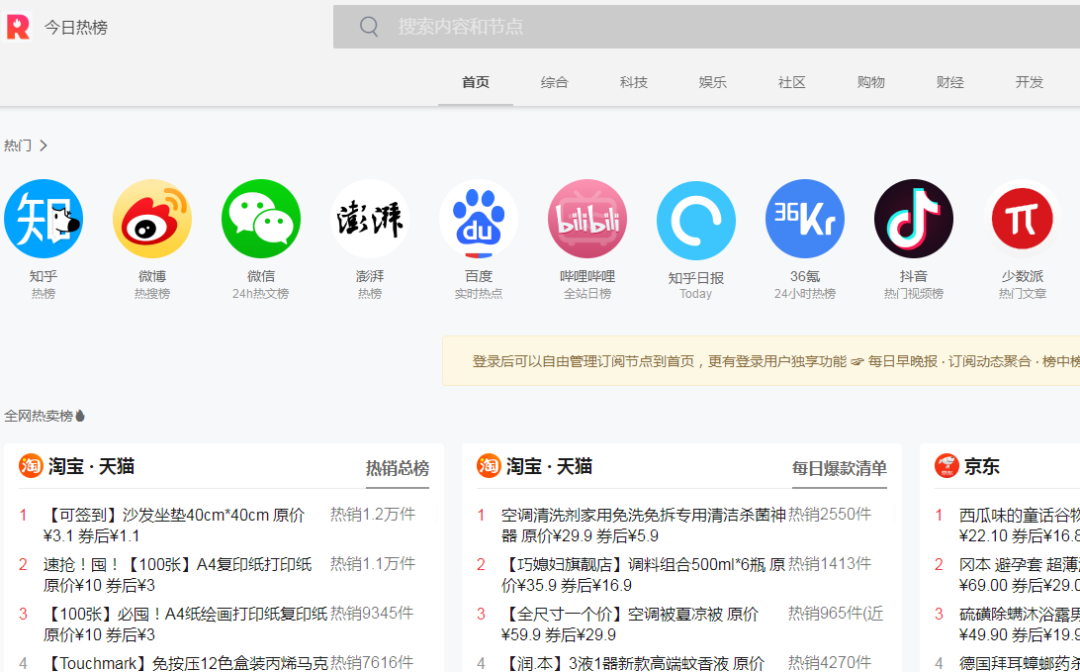
Task: Click the 热销1.2万件 sales count
Action: [x=373, y=514]
